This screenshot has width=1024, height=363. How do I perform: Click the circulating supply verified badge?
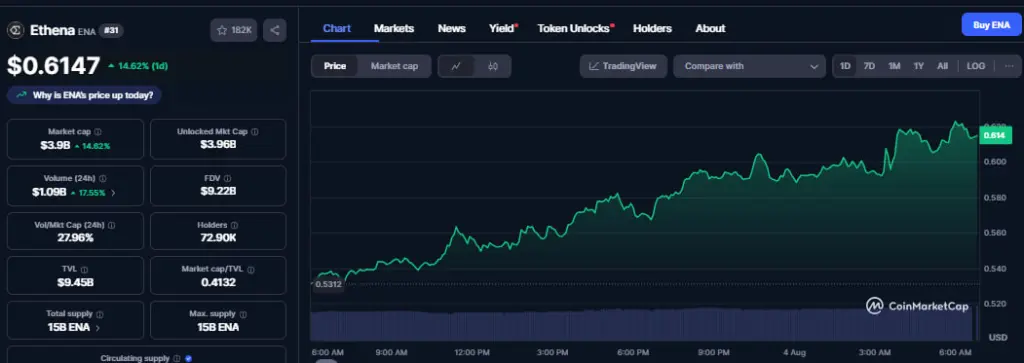click(188, 358)
